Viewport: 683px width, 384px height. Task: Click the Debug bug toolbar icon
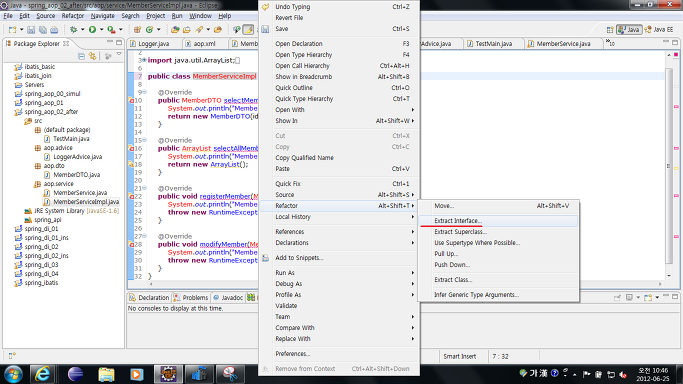73,30
